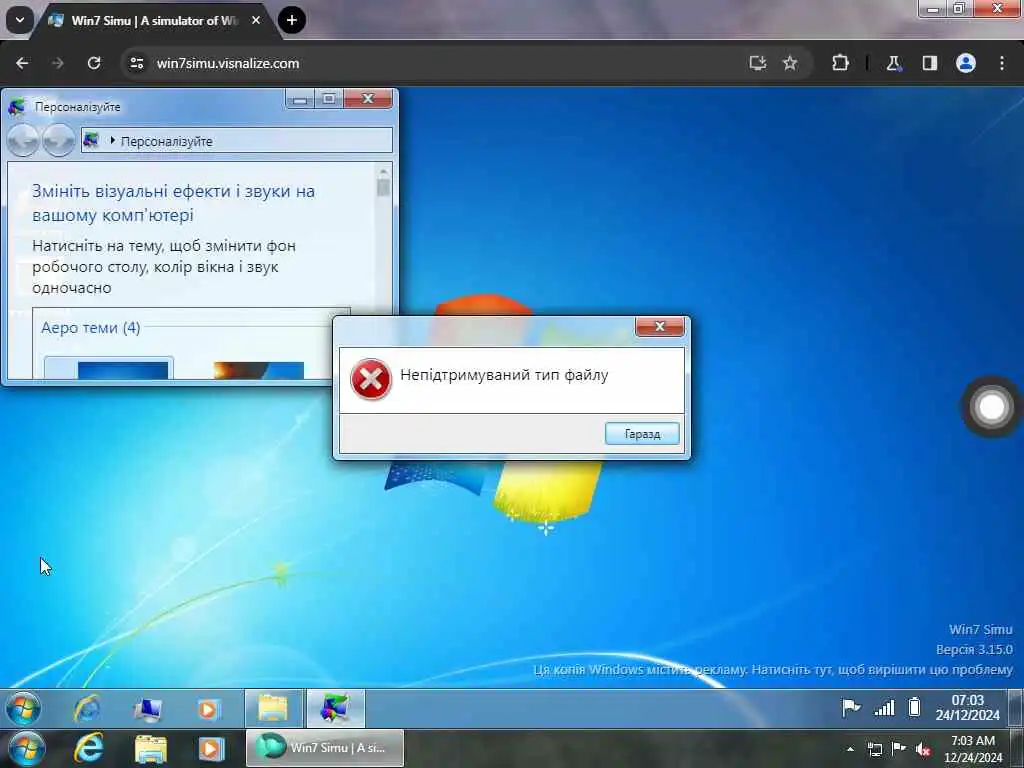
Task: Open Media Player on real taskbar
Action: [x=211, y=749]
